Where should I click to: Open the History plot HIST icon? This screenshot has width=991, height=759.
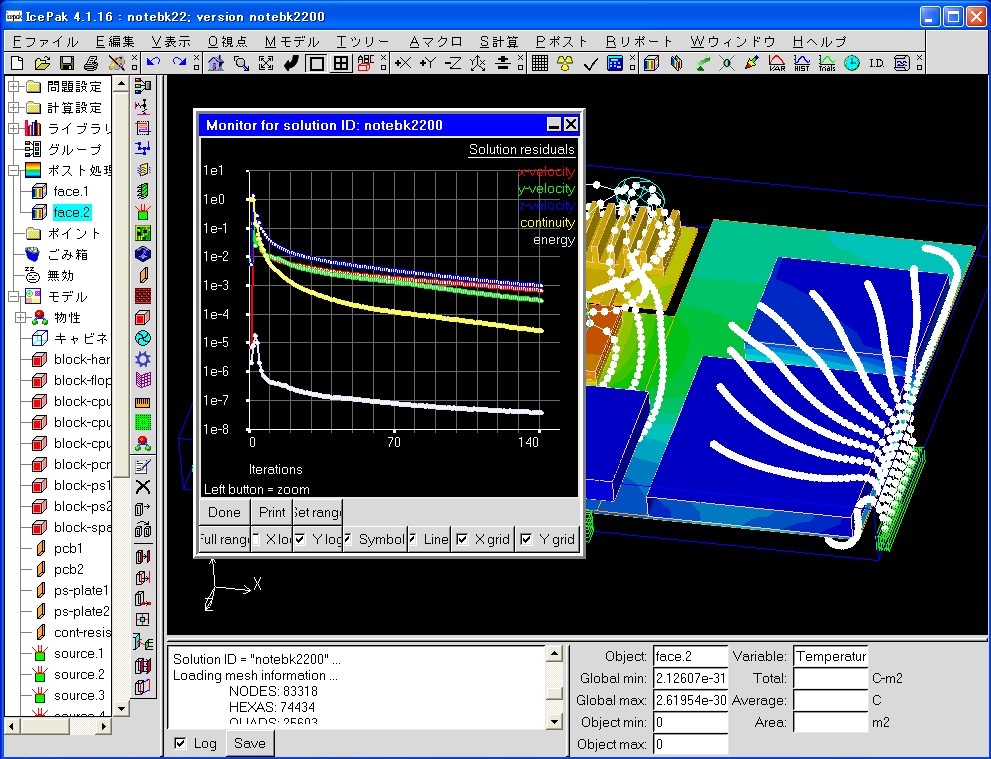click(x=802, y=63)
